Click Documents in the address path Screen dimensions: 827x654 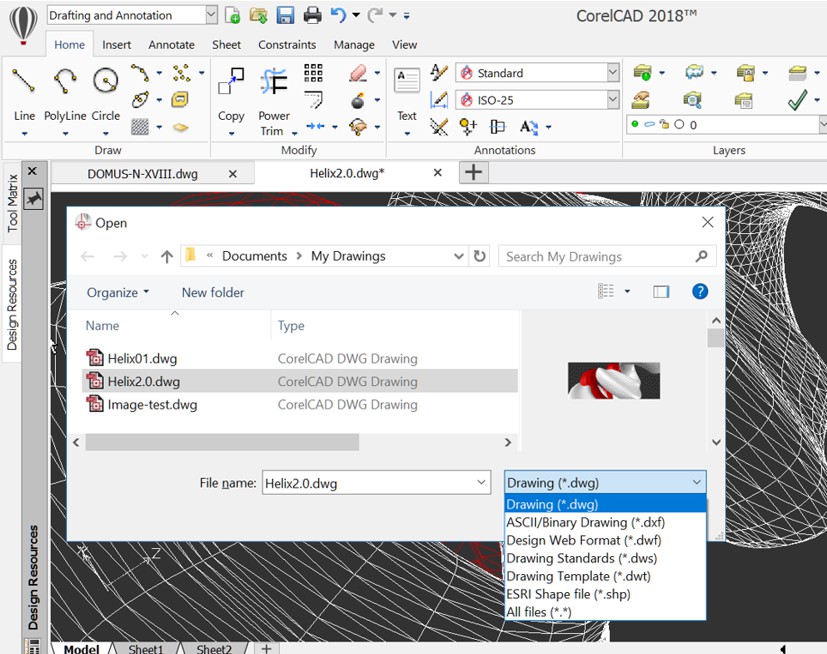pos(254,256)
